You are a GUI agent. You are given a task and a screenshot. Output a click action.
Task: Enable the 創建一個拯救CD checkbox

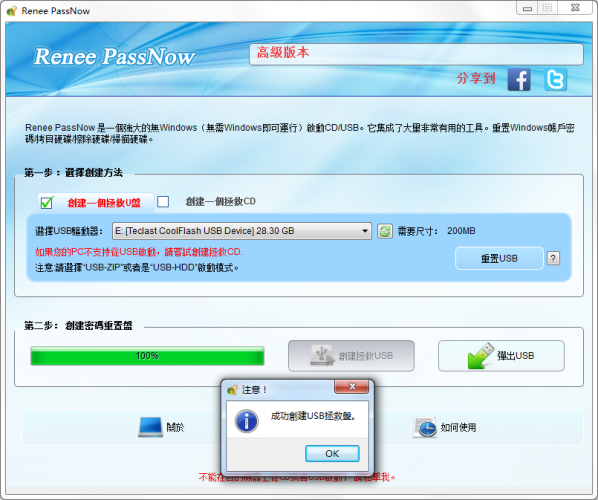[x=163, y=201]
